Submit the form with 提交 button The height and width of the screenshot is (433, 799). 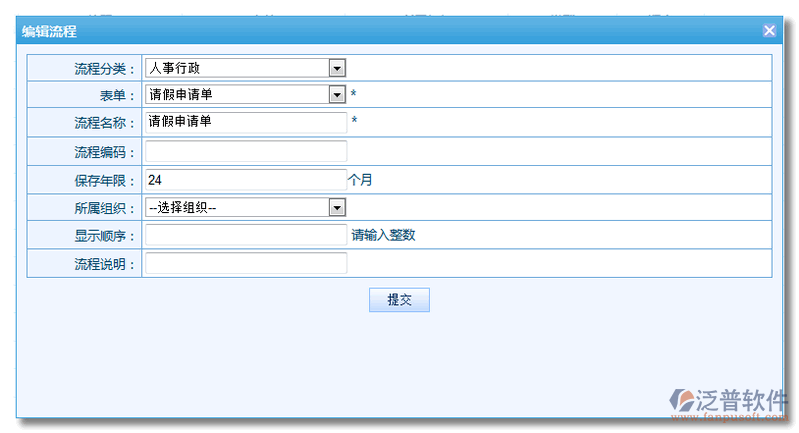399,300
